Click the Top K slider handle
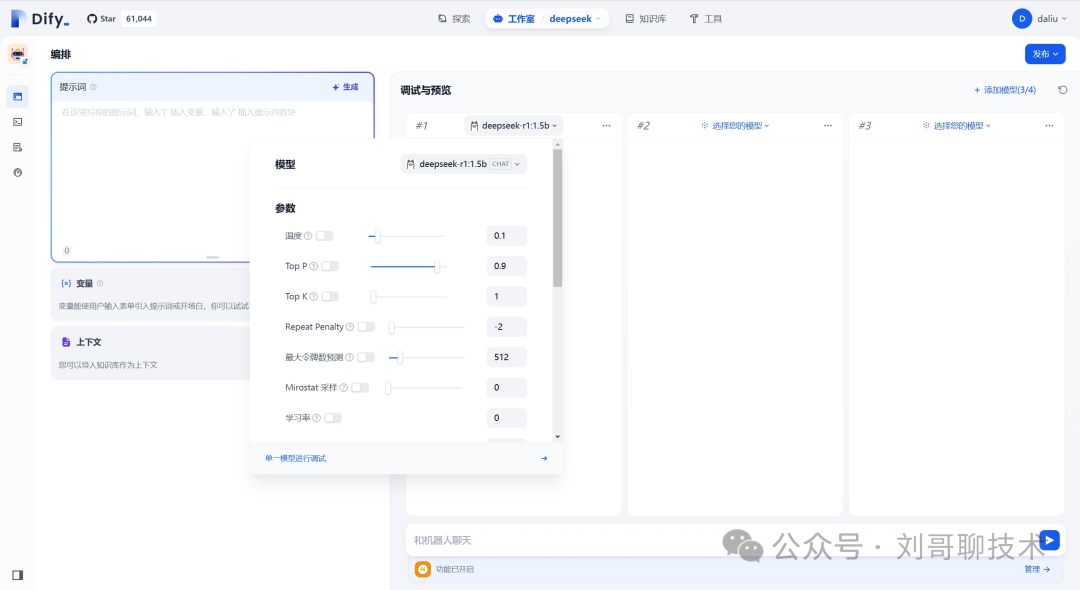 373,297
